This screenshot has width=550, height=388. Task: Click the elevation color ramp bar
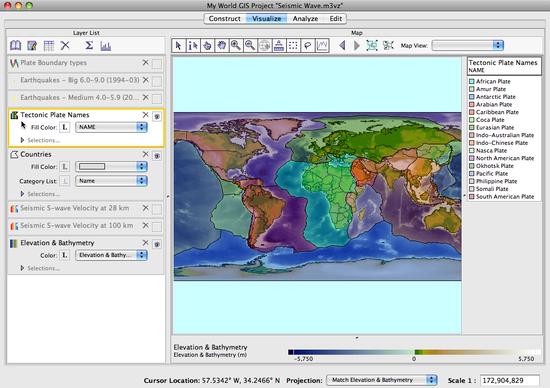[414, 352]
